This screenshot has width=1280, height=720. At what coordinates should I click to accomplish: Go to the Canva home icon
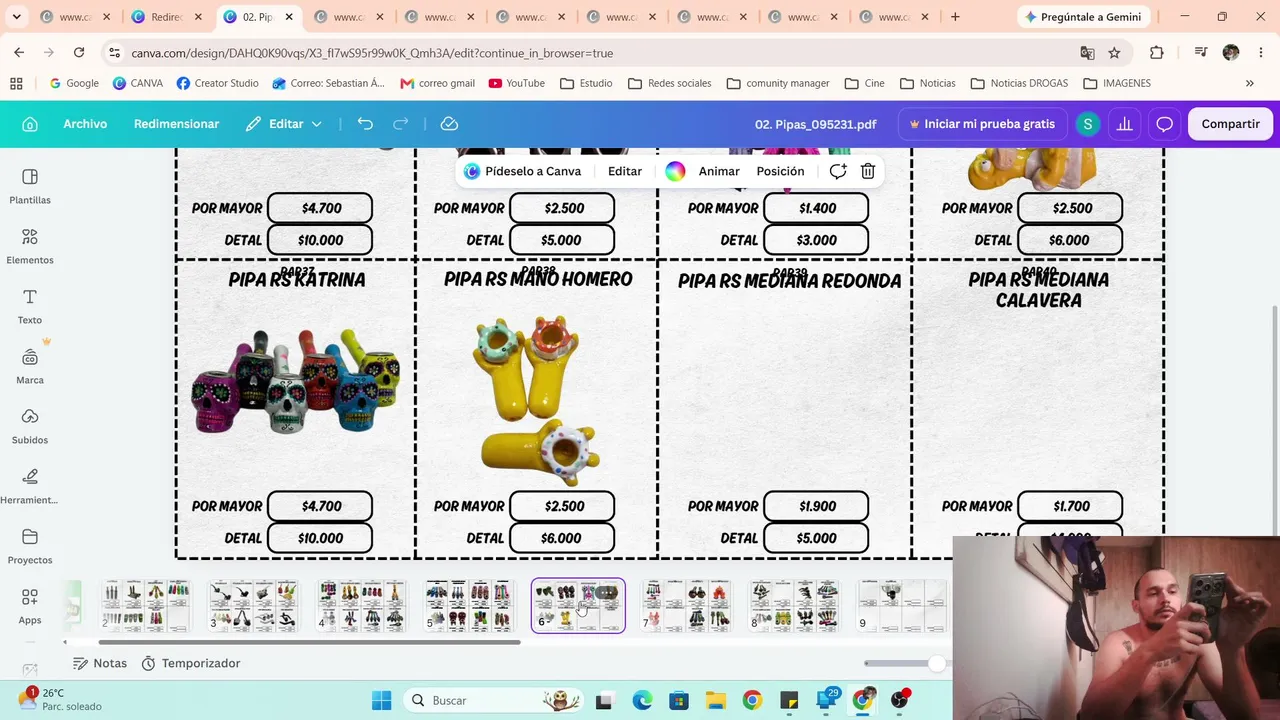click(30, 124)
